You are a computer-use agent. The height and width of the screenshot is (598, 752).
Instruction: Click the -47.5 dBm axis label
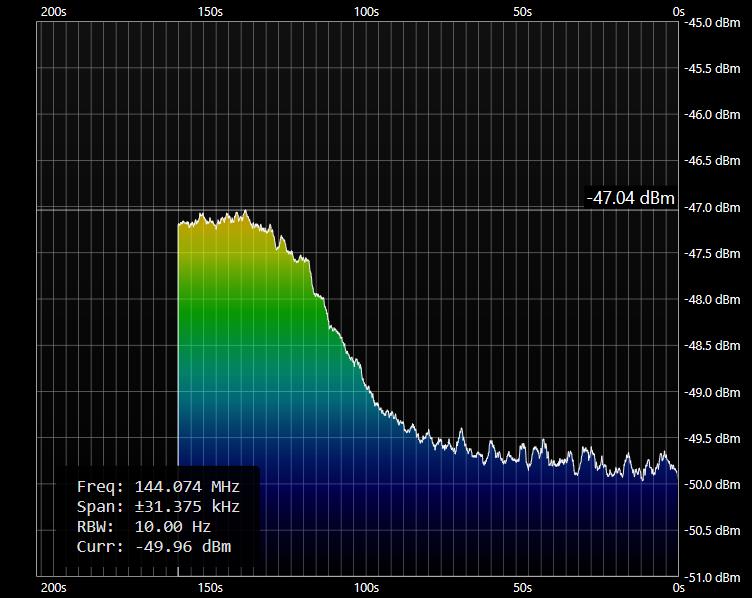point(712,254)
